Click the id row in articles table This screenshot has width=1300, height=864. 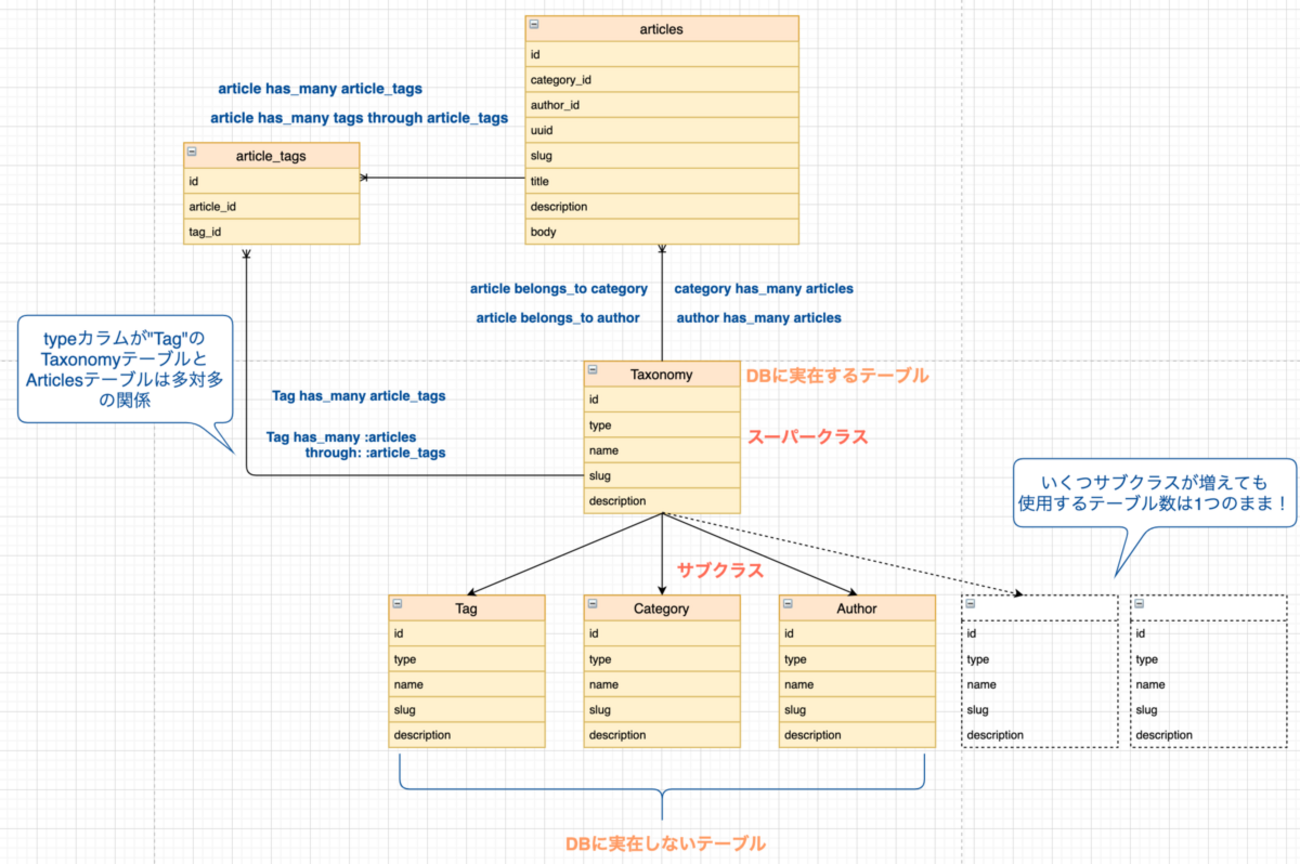(662, 55)
